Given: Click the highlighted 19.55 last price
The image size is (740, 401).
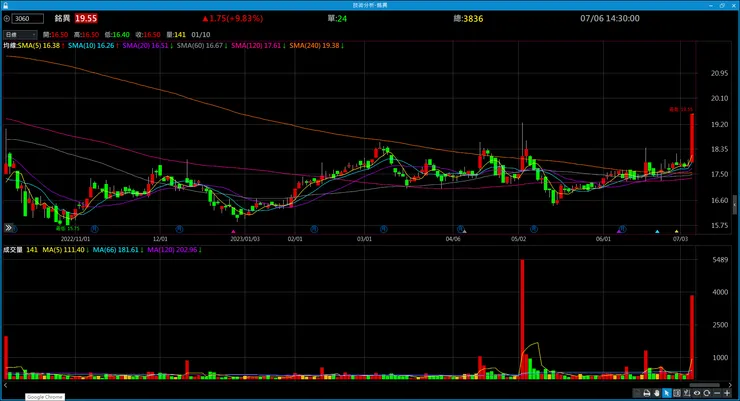Looking at the screenshot, I should pyautogui.click(x=86, y=18).
